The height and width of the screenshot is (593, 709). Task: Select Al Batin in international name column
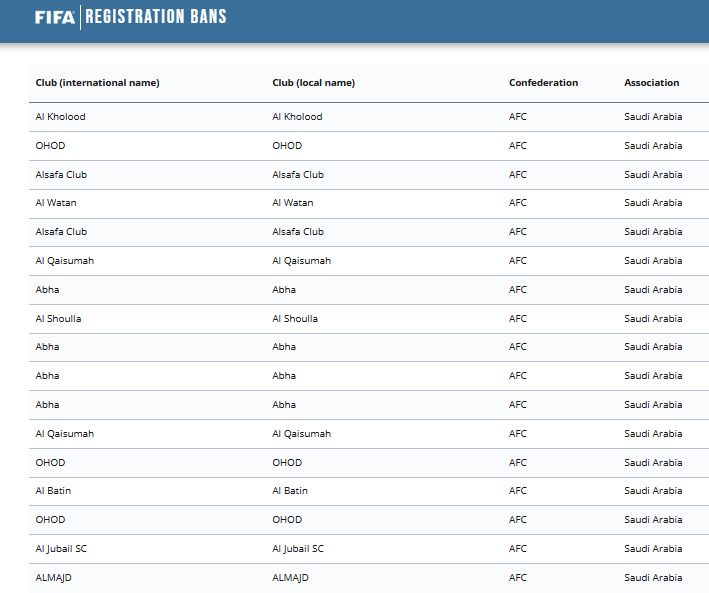point(53,491)
